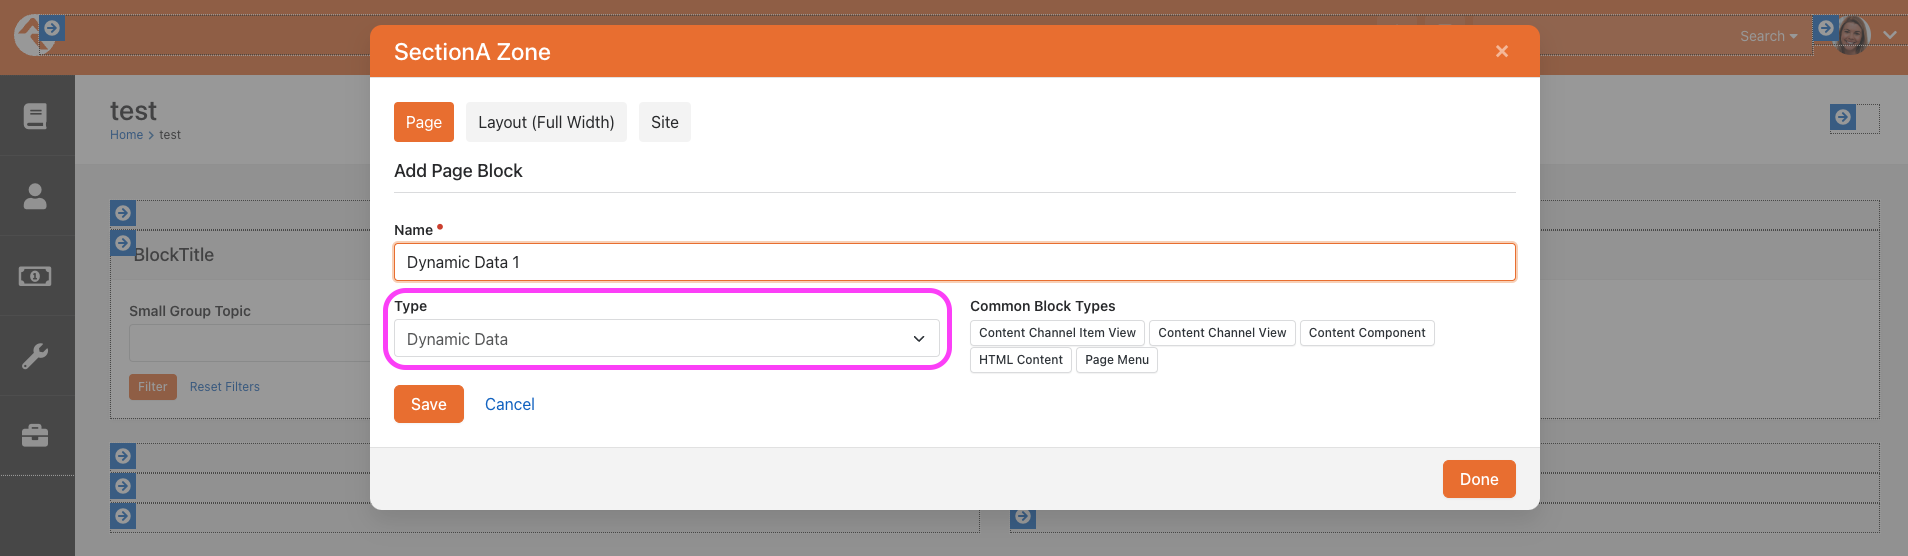The height and width of the screenshot is (556, 1908).
Task: Click the Done button
Action: 1479,479
